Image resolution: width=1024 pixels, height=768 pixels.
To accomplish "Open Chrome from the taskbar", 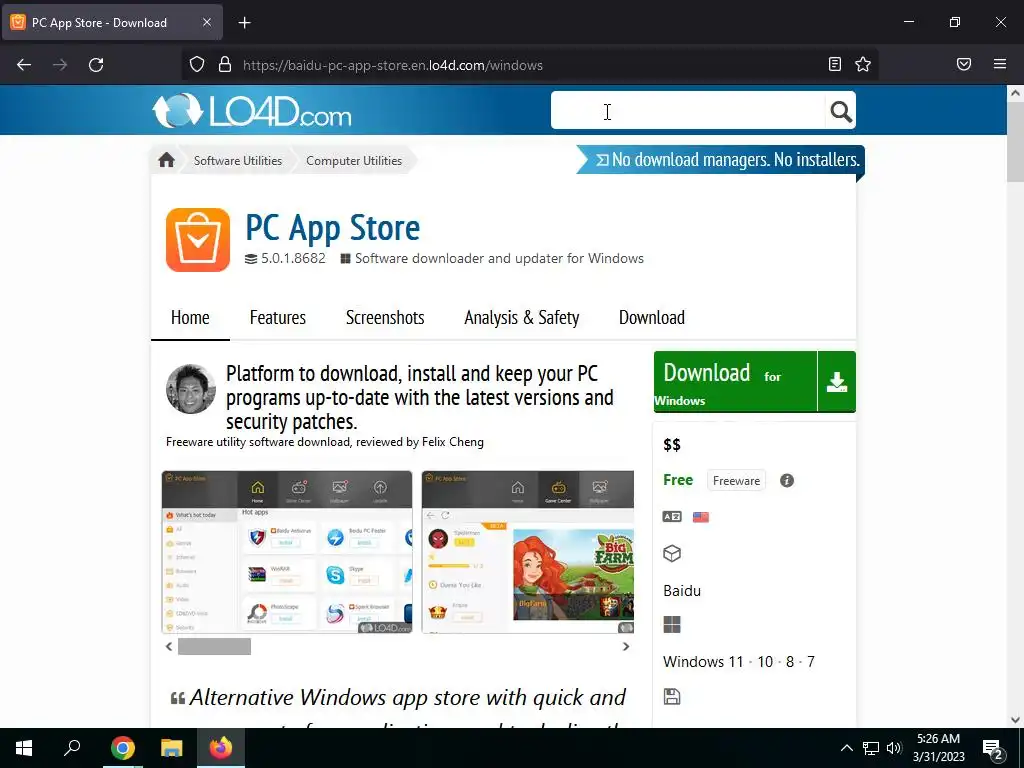I will click(x=123, y=748).
